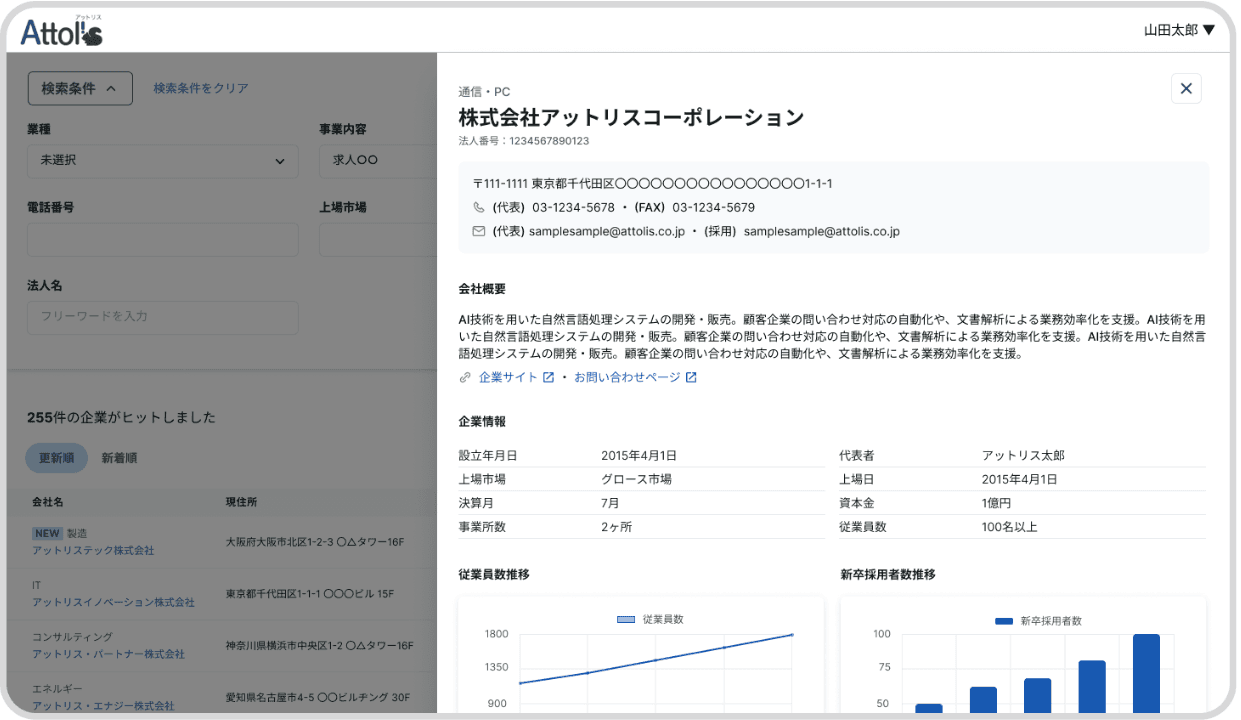Screen dimensions: 1241x720
Task: Click 検索条件をクリア link
Action: click(201, 89)
